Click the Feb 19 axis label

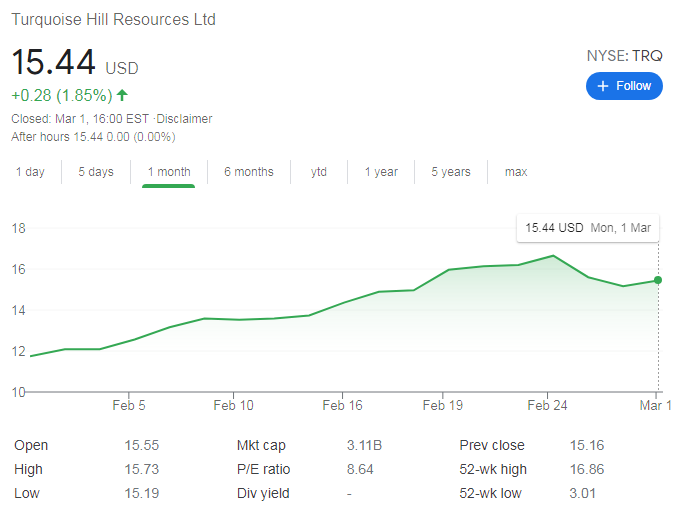(443, 405)
